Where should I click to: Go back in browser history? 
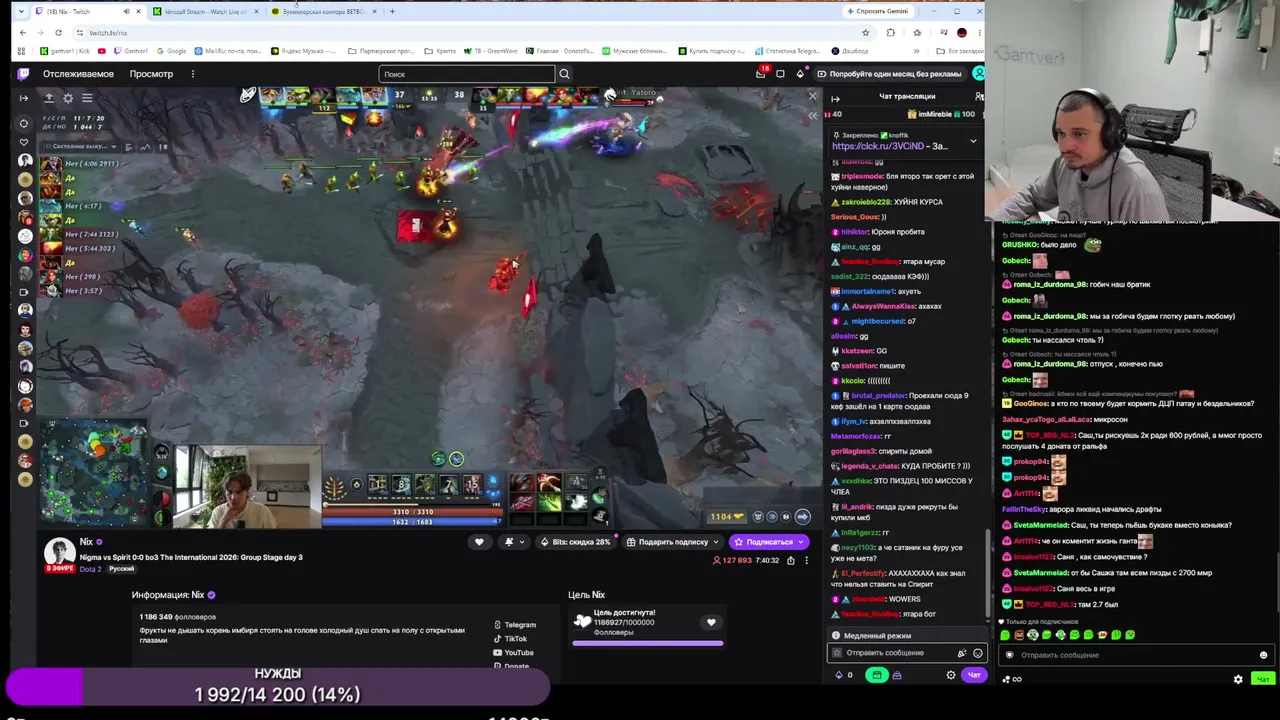[23, 32]
